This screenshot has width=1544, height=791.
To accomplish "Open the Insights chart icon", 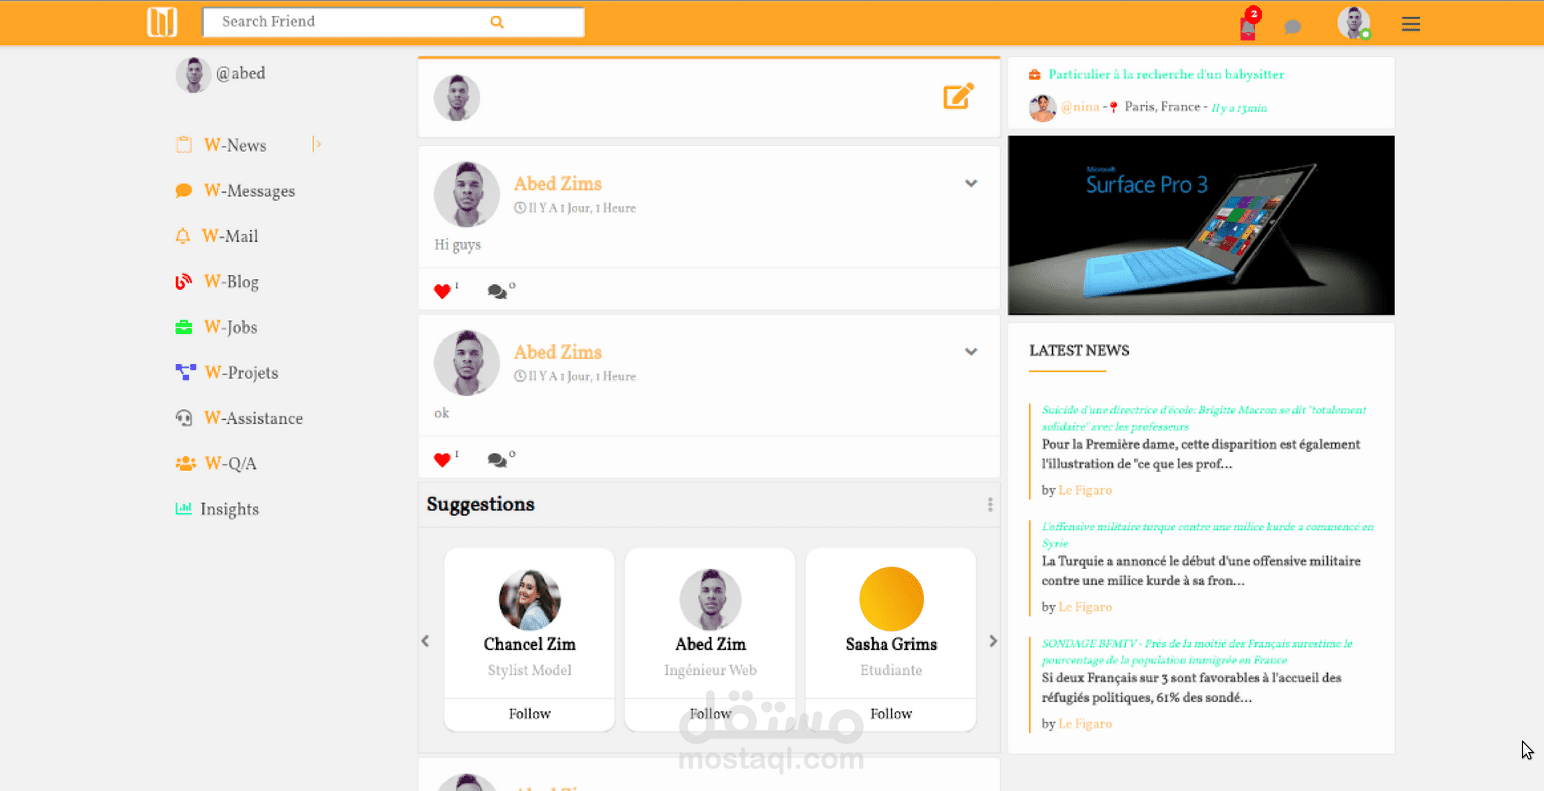I will coord(184,509).
